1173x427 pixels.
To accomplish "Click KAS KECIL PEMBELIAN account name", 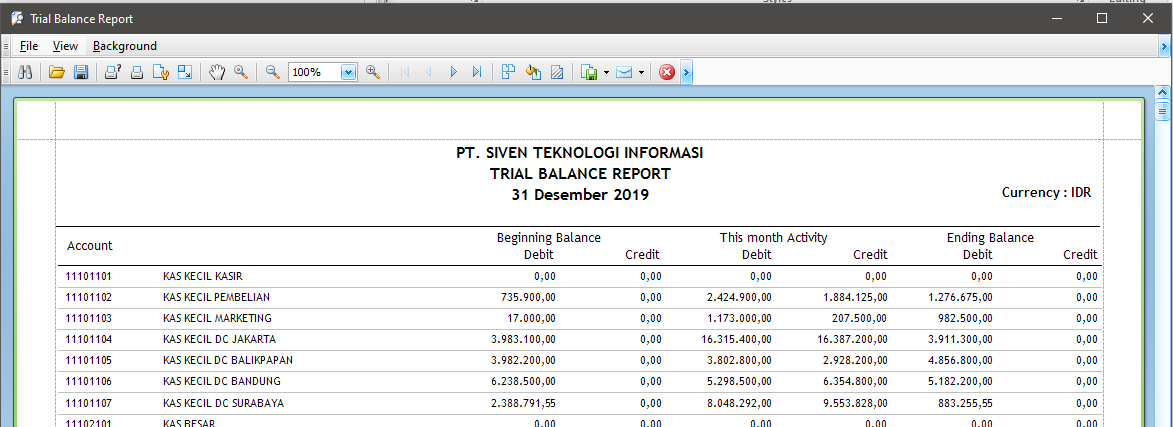I will [x=216, y=297].
